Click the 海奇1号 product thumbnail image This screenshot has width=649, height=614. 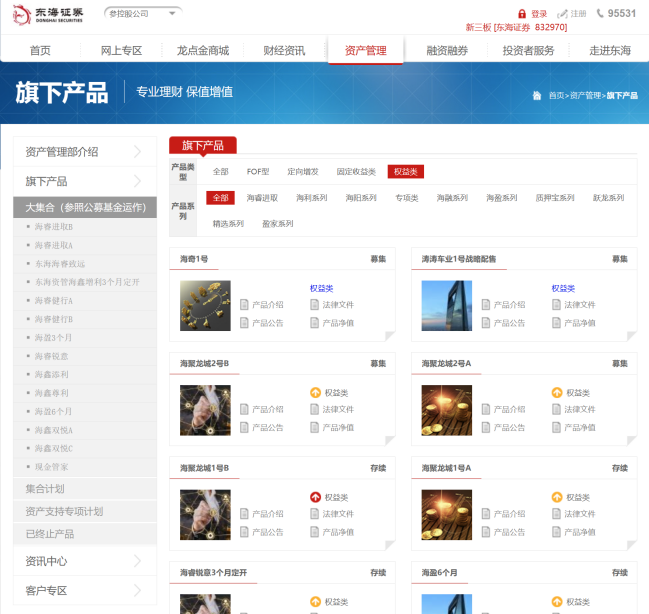point(205,305)
